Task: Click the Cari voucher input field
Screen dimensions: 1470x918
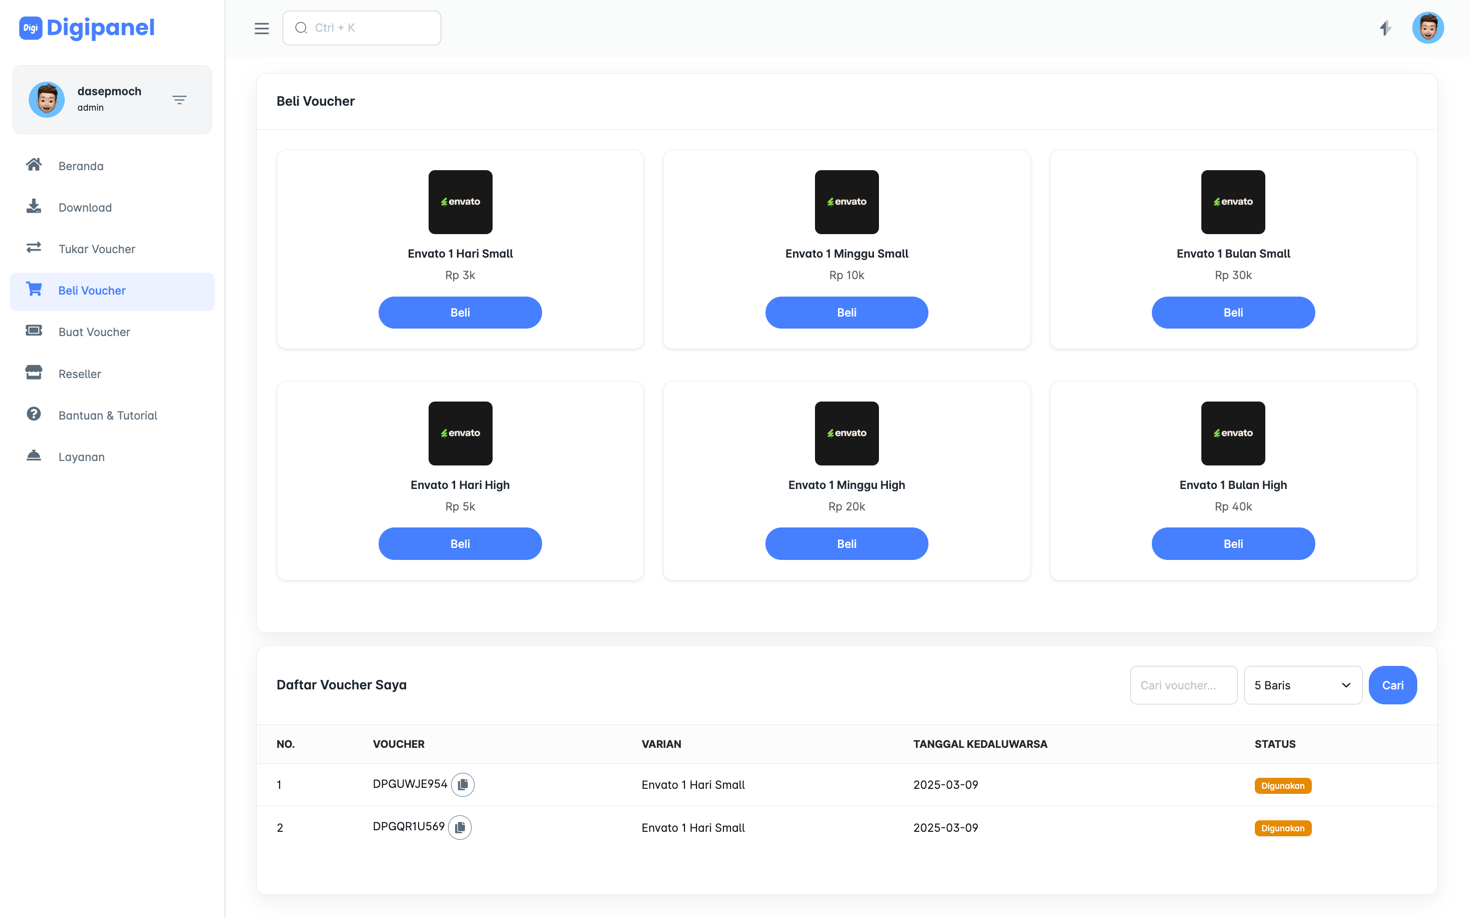Action: 1184,685
